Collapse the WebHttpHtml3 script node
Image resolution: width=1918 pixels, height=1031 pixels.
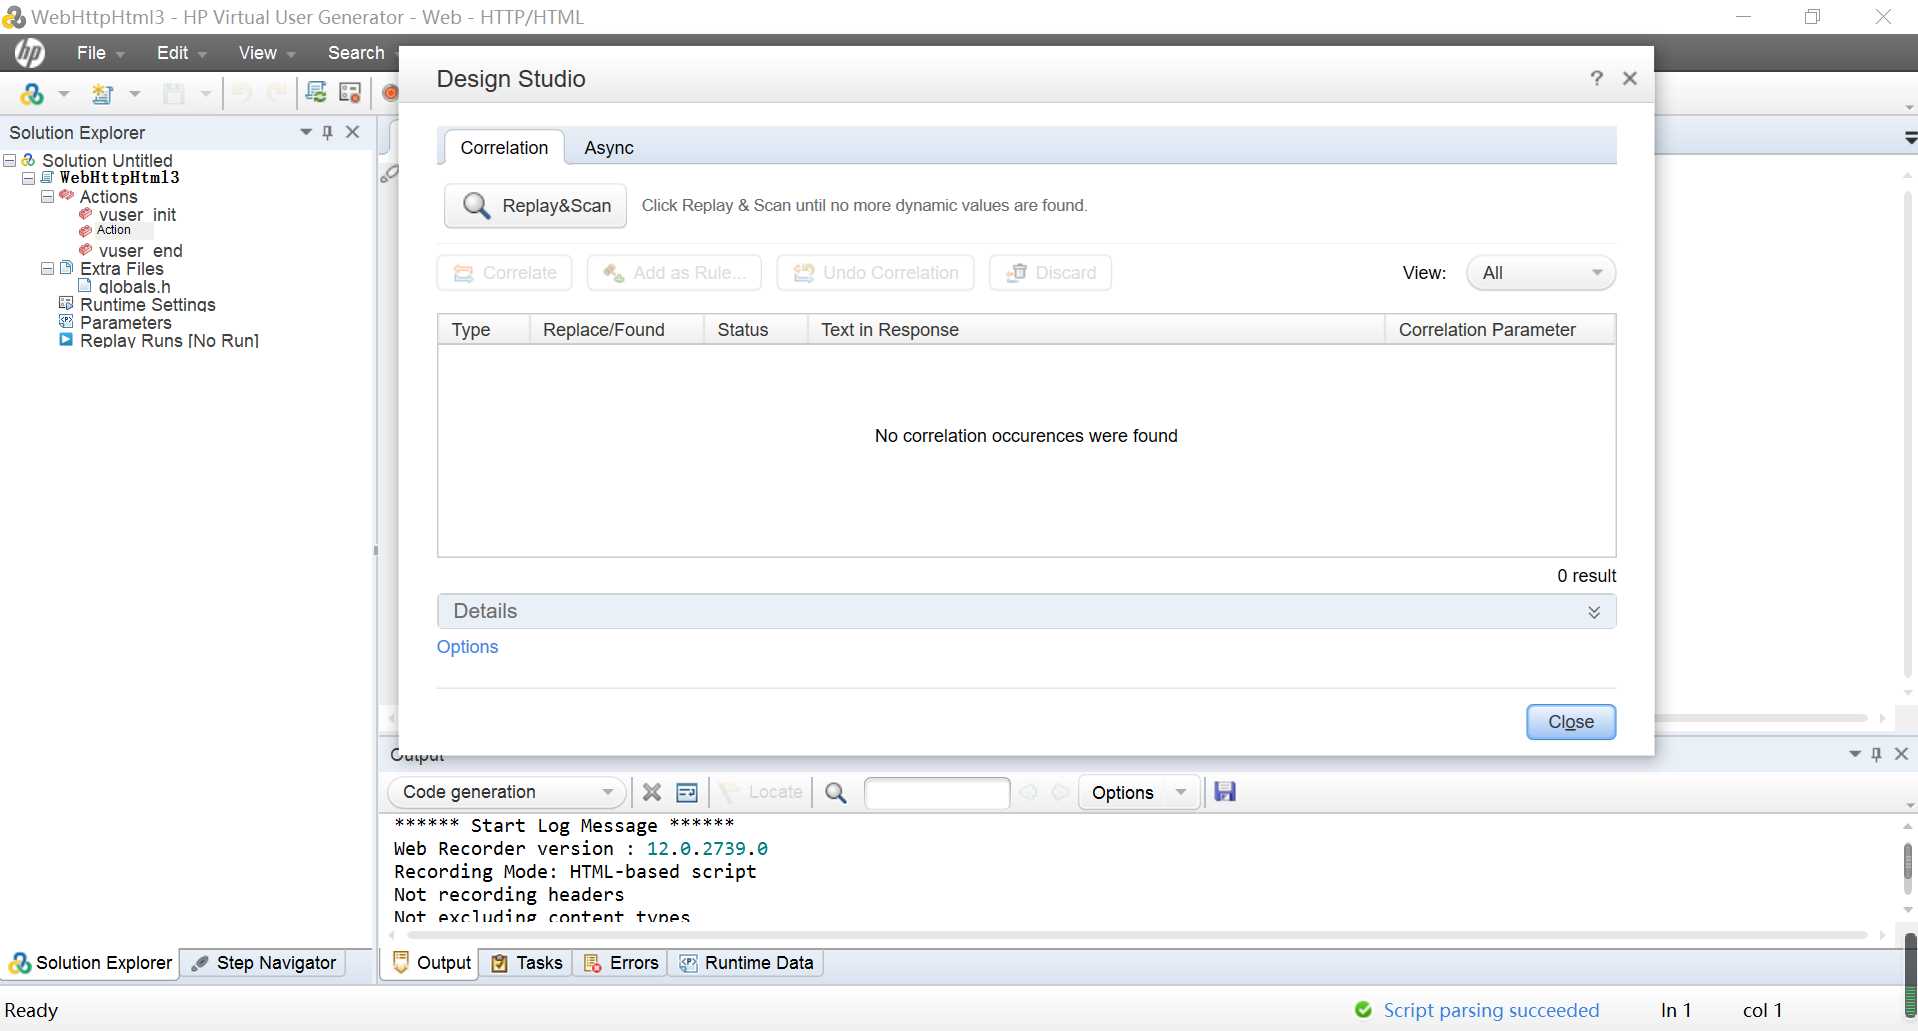pos(28,178)
